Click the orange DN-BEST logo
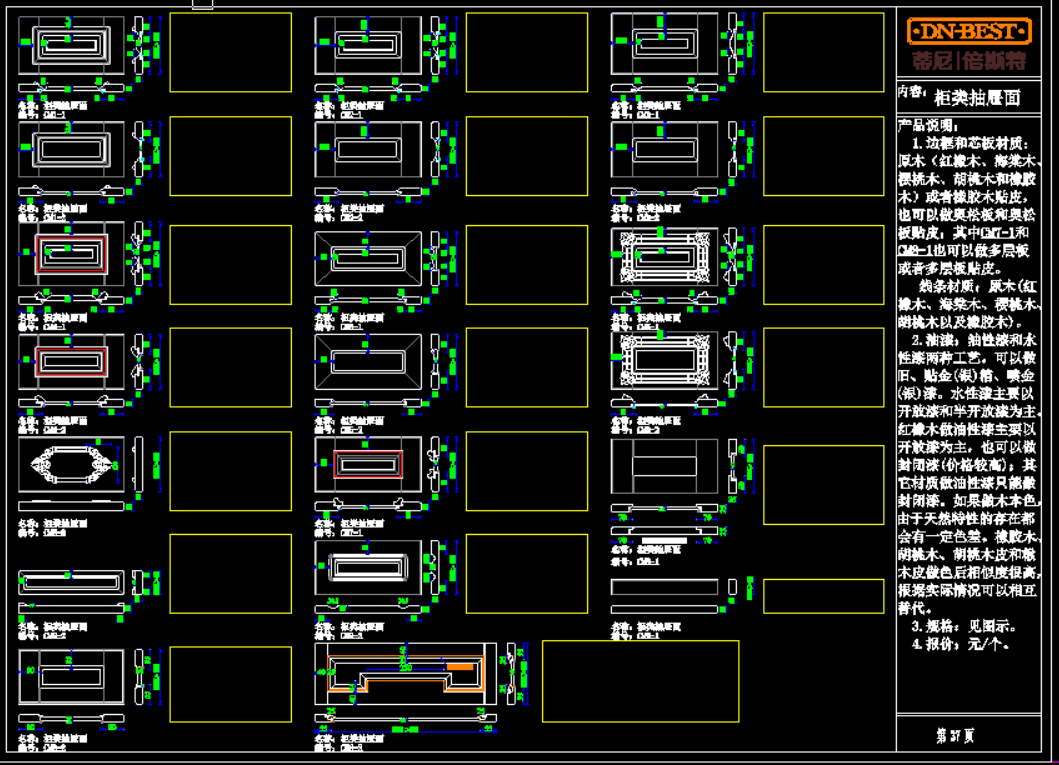Viewport: 1059px width, 765px height. [x=968, y=31]
